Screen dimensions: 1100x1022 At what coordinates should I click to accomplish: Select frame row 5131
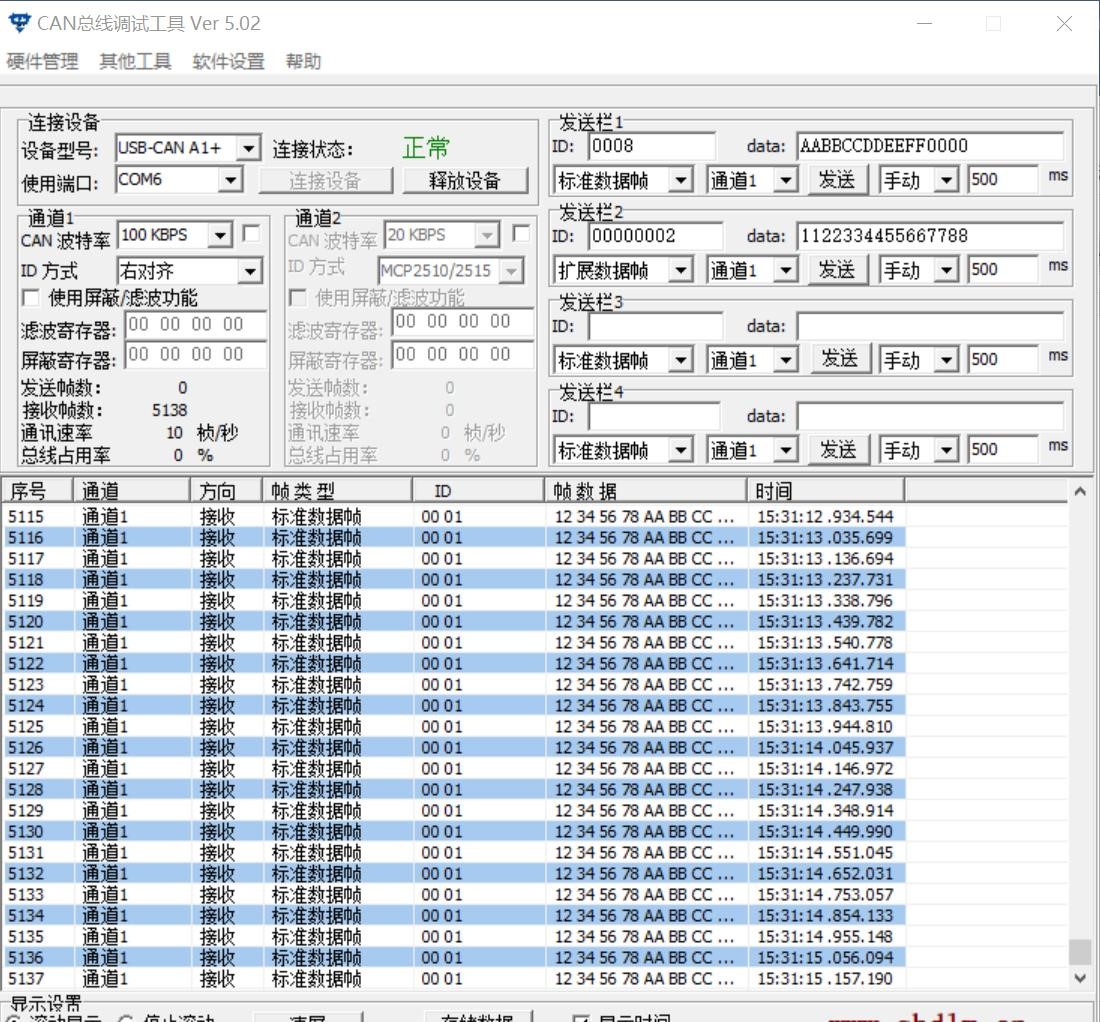(x=453, y=853)
